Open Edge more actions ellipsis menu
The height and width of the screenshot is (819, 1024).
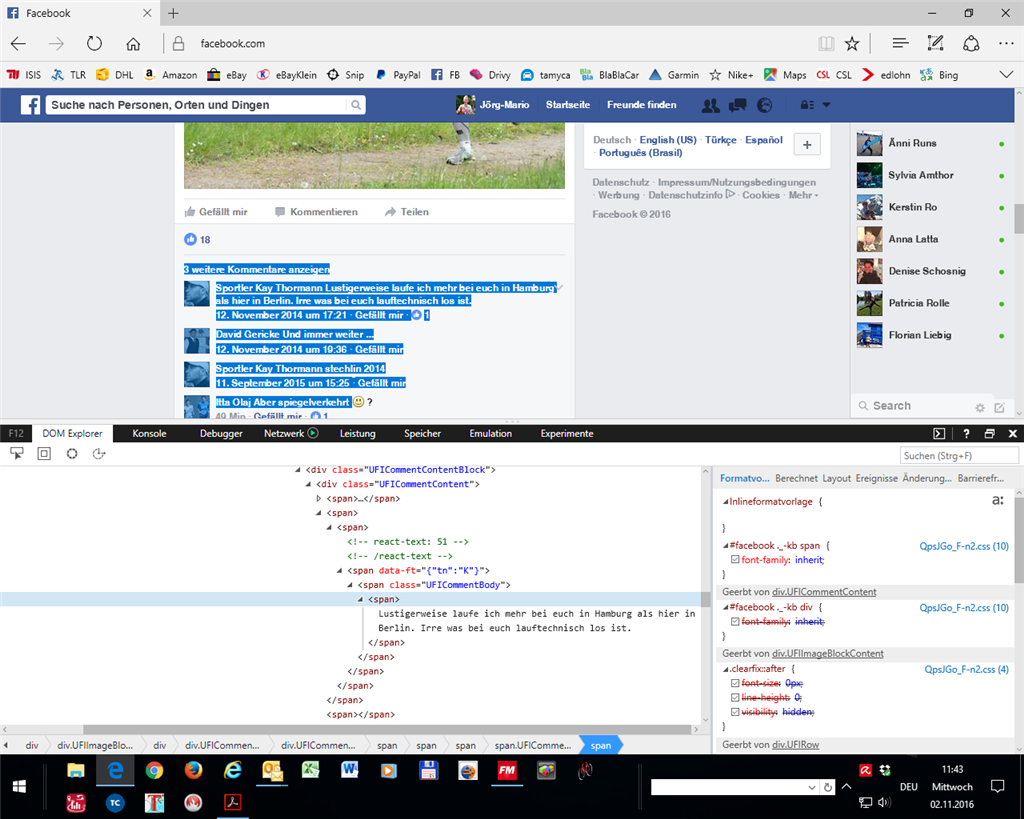[x=1006, y=44]
